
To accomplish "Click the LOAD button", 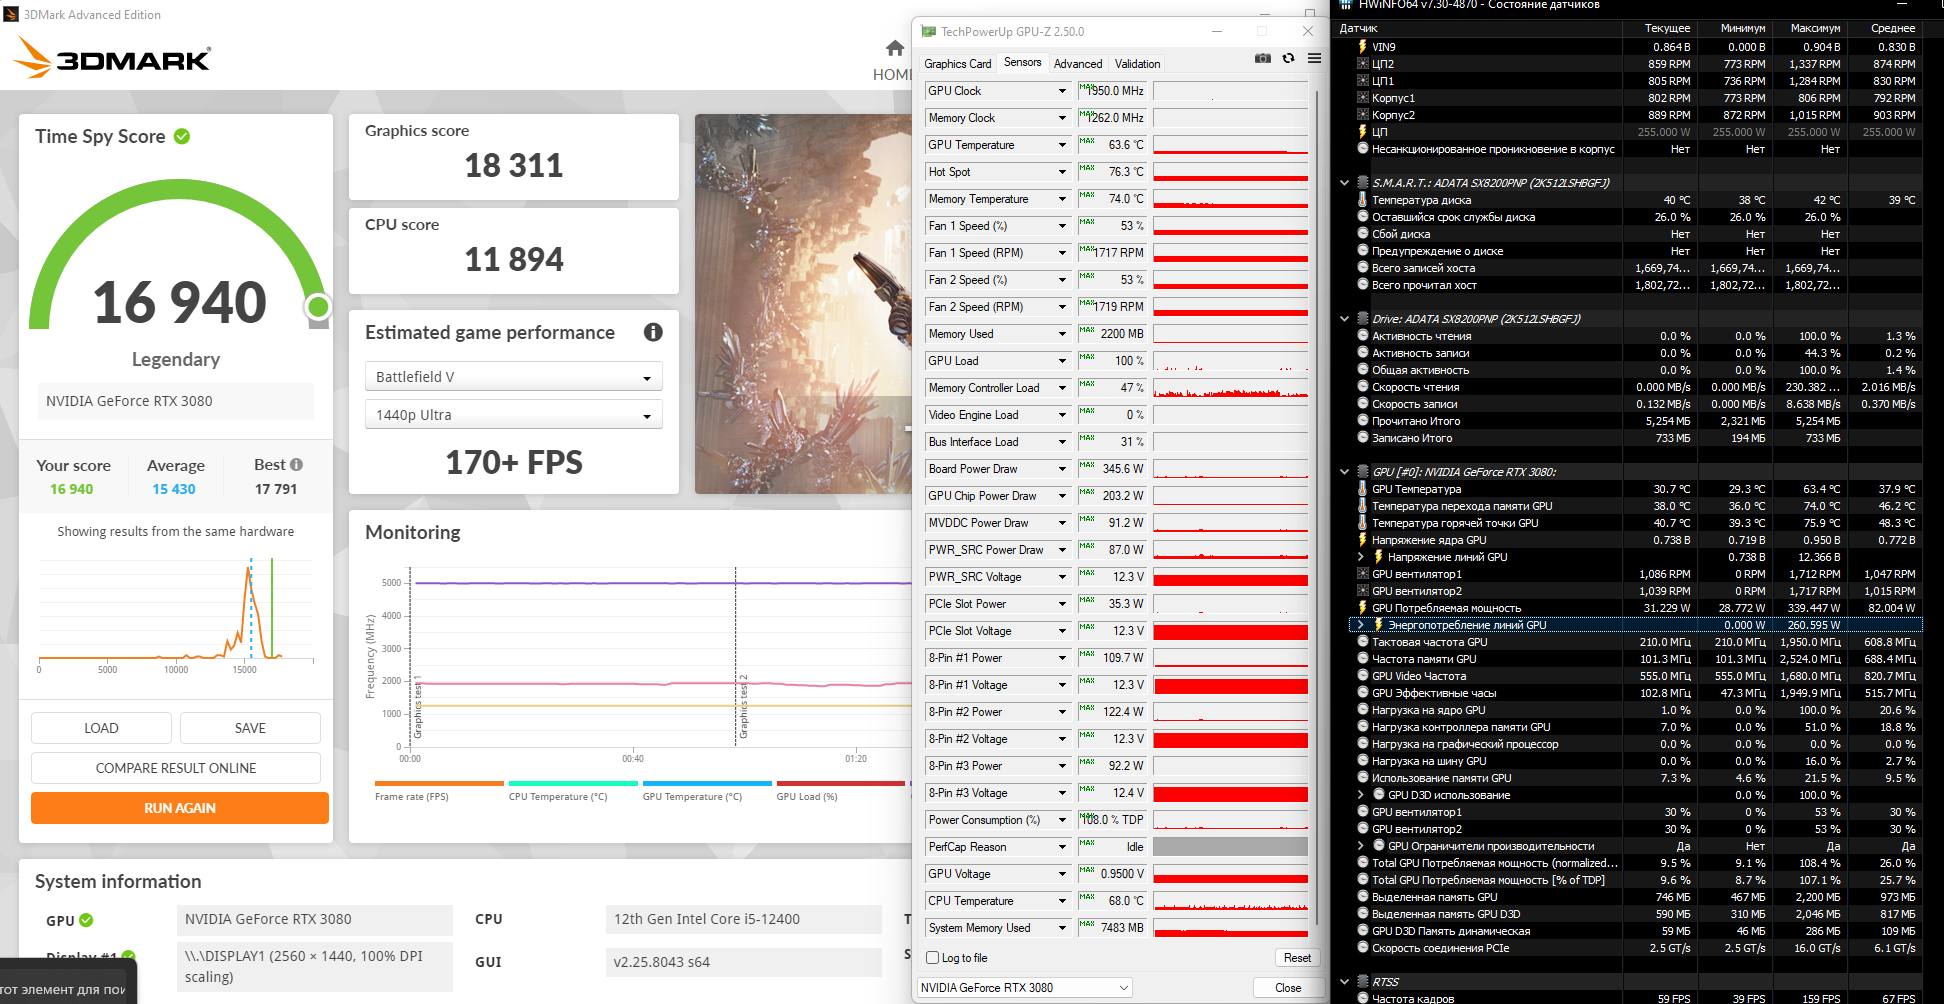I will (x=101, y=728).
